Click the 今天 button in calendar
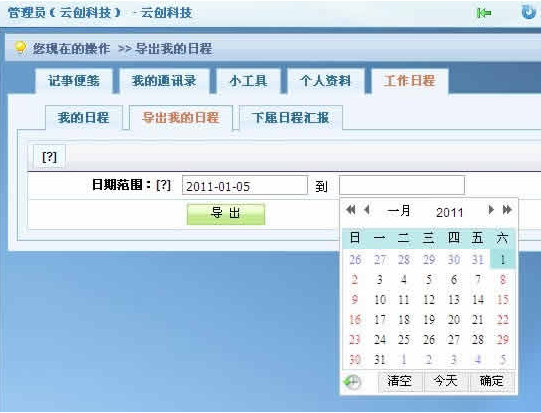 pos(446,381)
